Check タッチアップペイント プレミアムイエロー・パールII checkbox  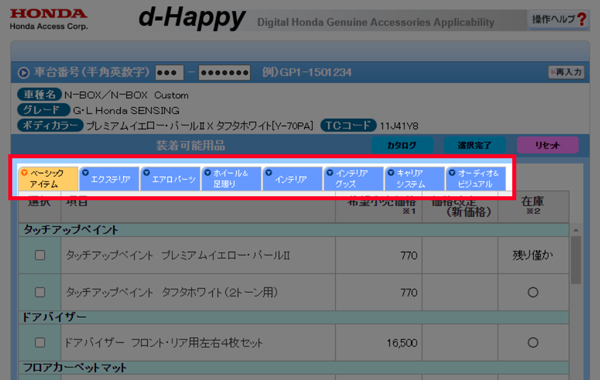pos(40,255)
